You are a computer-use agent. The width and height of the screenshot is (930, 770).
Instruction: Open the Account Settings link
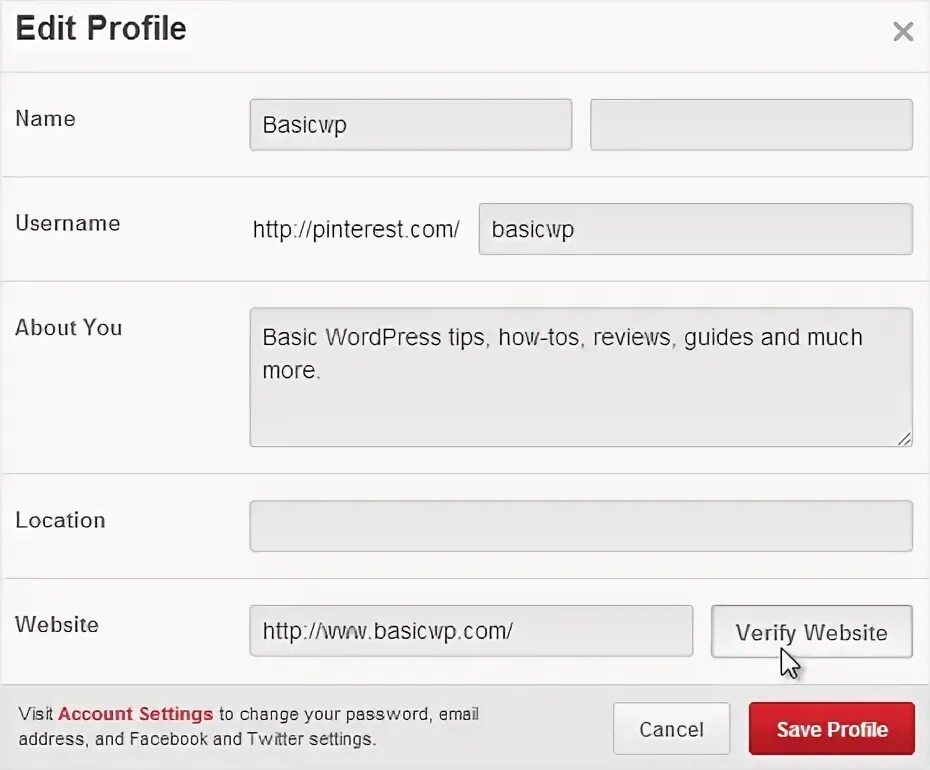tap(135, 714)
